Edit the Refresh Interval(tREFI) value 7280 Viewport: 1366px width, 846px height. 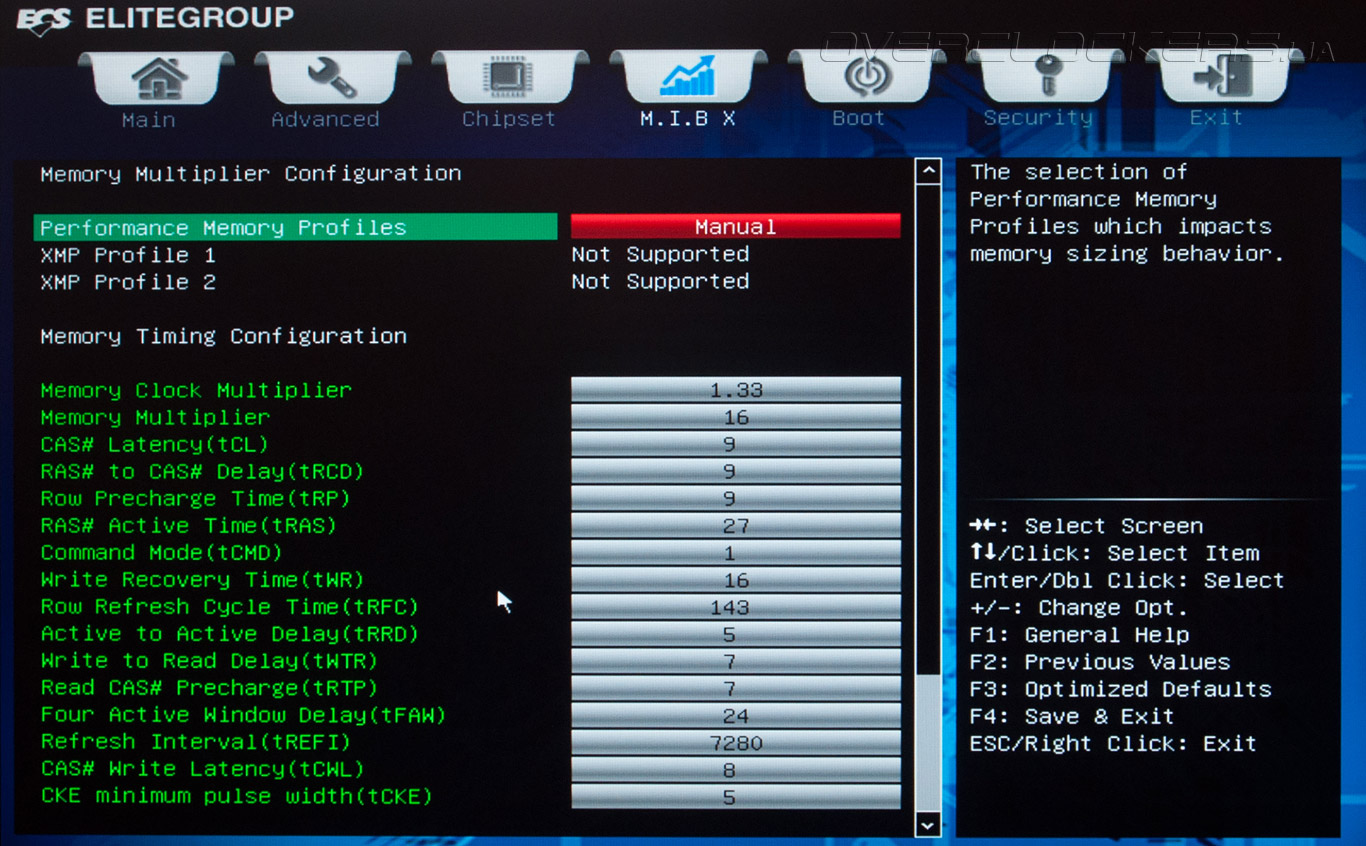coord(736,742)
